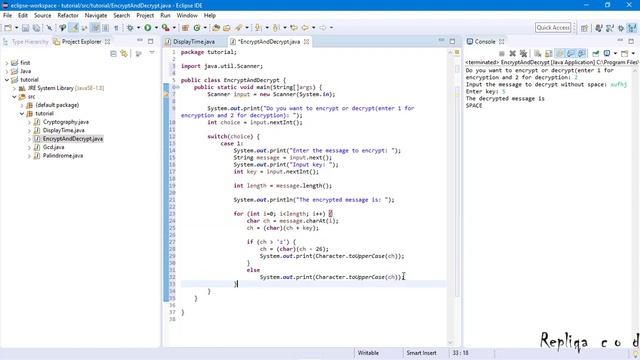This screenshot has height=360, width=640.
Task: Click the New Java Package icon
Action: [185, 28]
